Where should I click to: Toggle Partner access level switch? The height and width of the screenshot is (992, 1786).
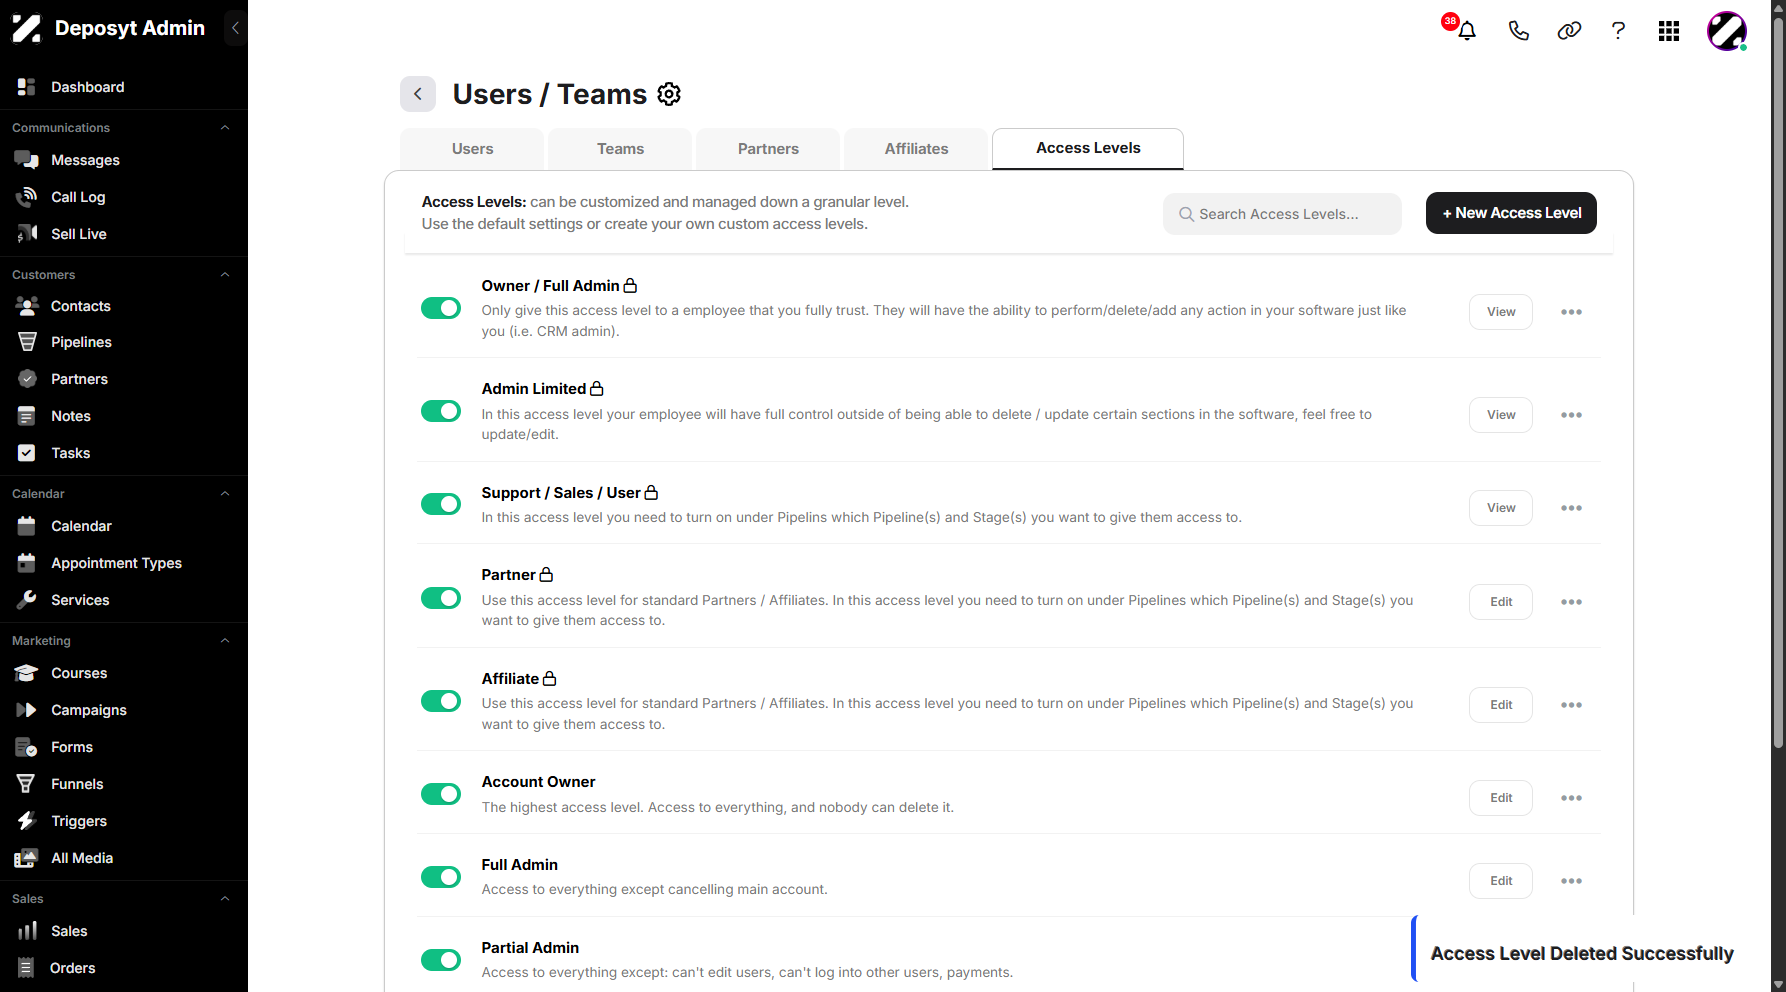click(x=441, y=598)
